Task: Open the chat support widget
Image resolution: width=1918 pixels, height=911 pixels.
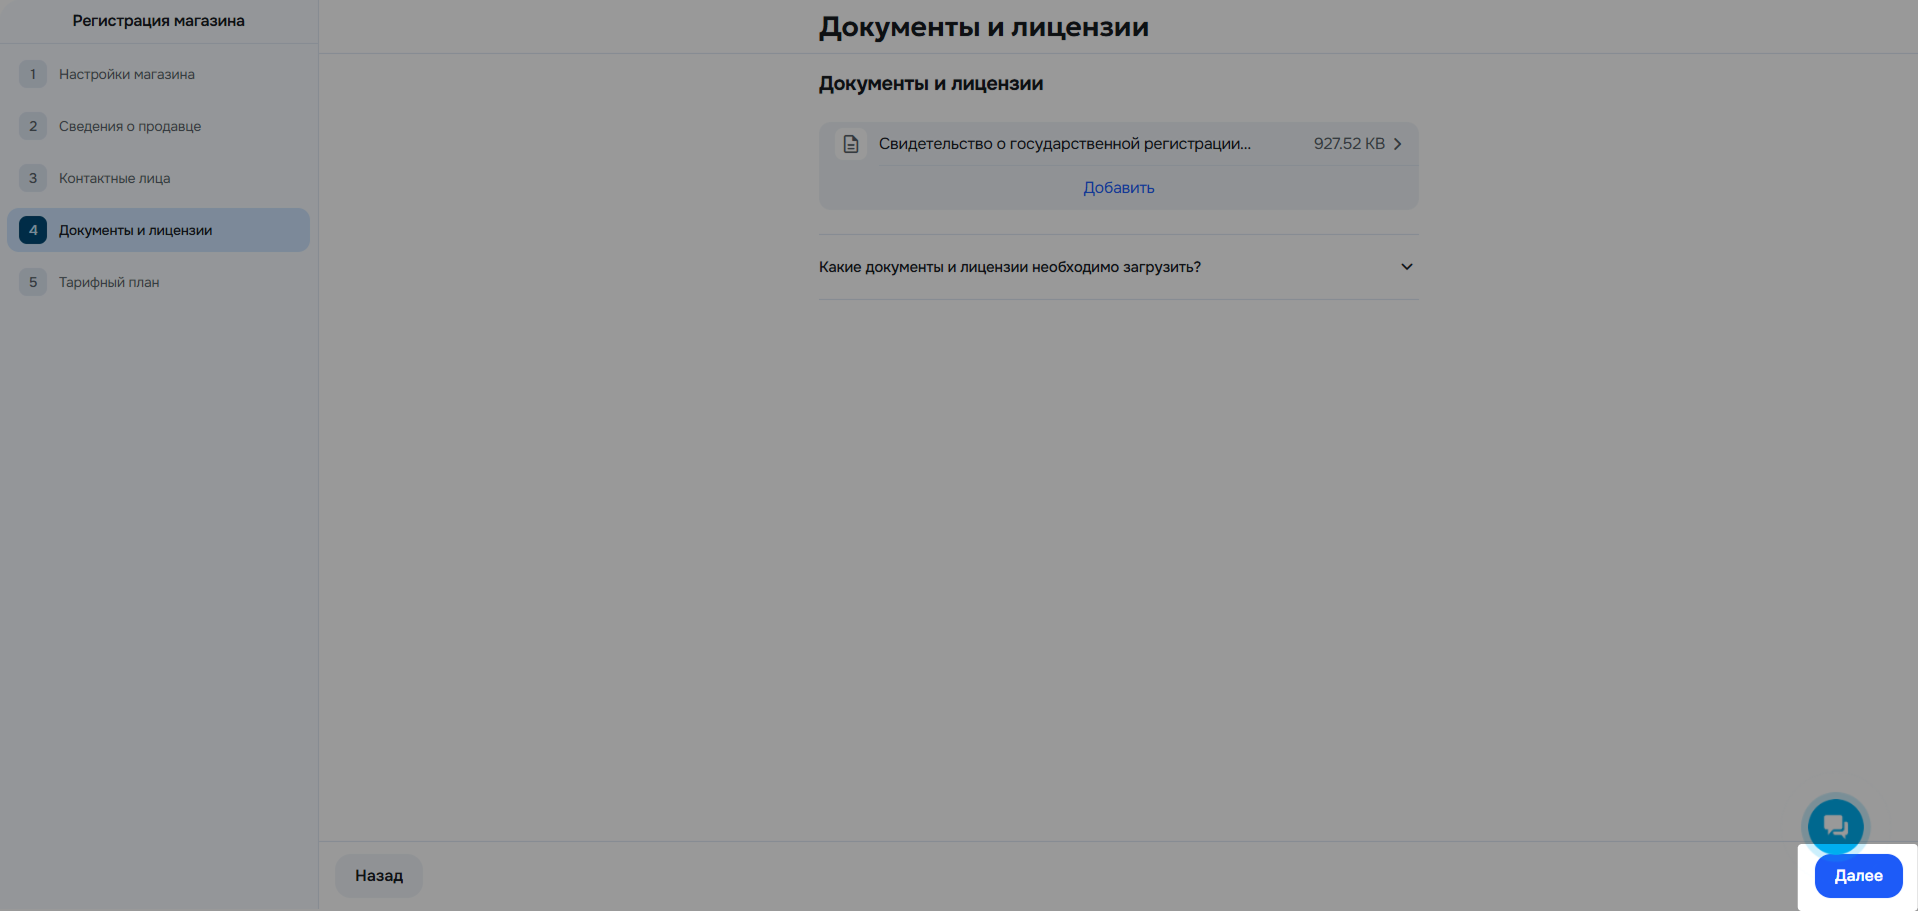Action: [x=1834, y=825]
